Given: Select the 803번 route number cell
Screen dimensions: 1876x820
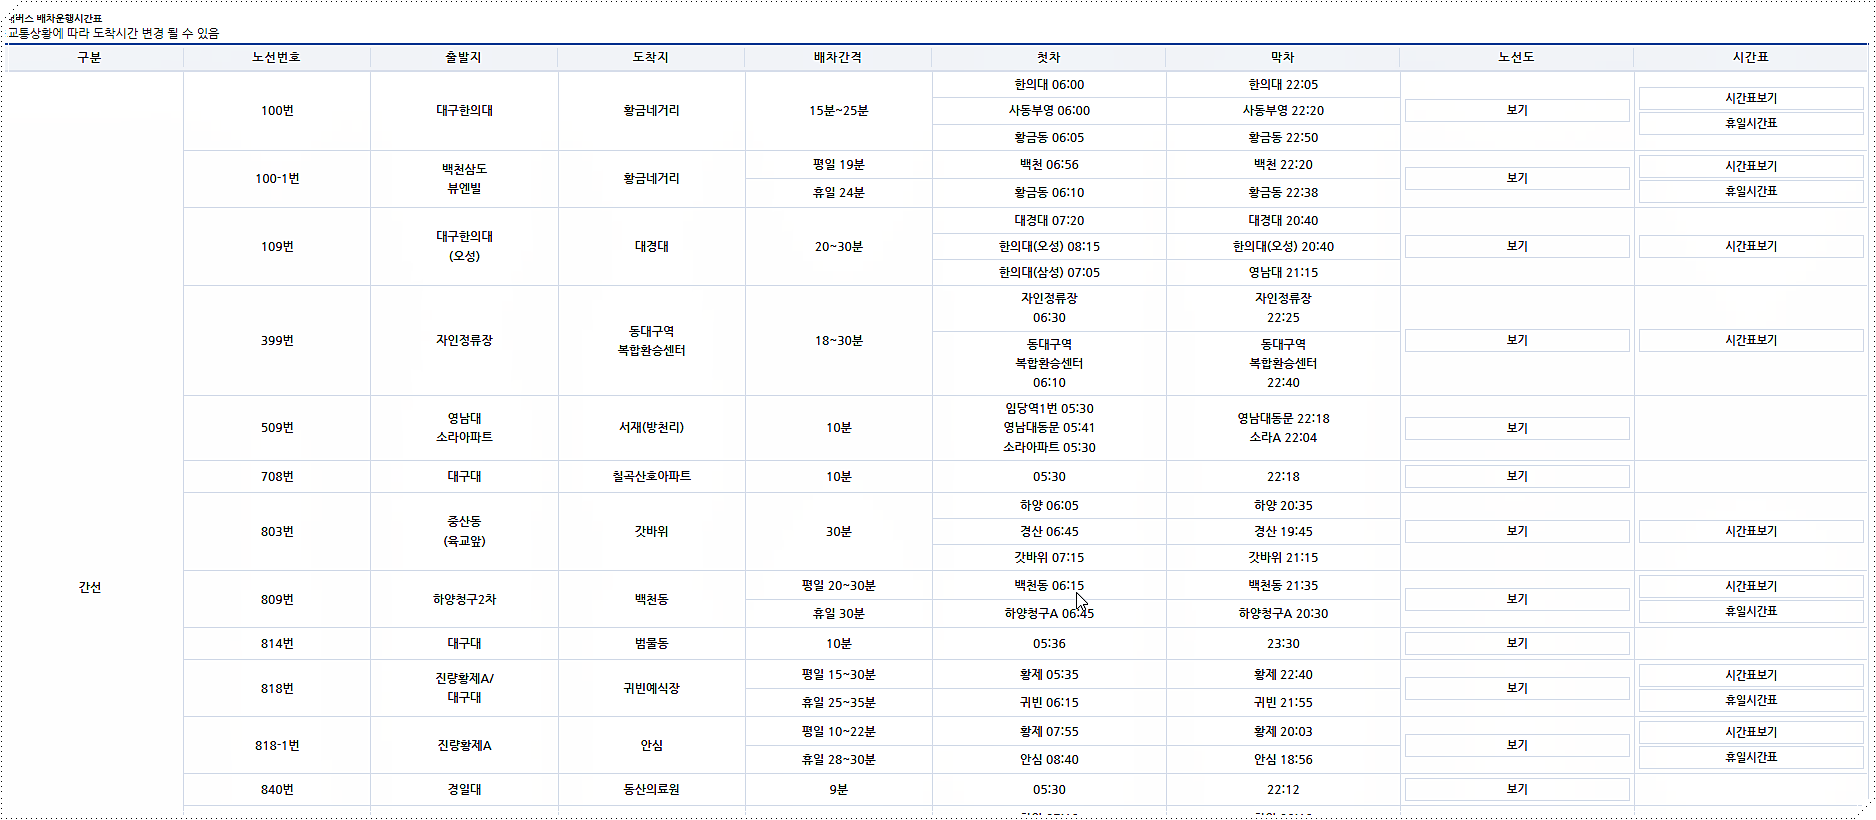Looking at the screenshot, I should pyautogui.click(x=277, y=532).
